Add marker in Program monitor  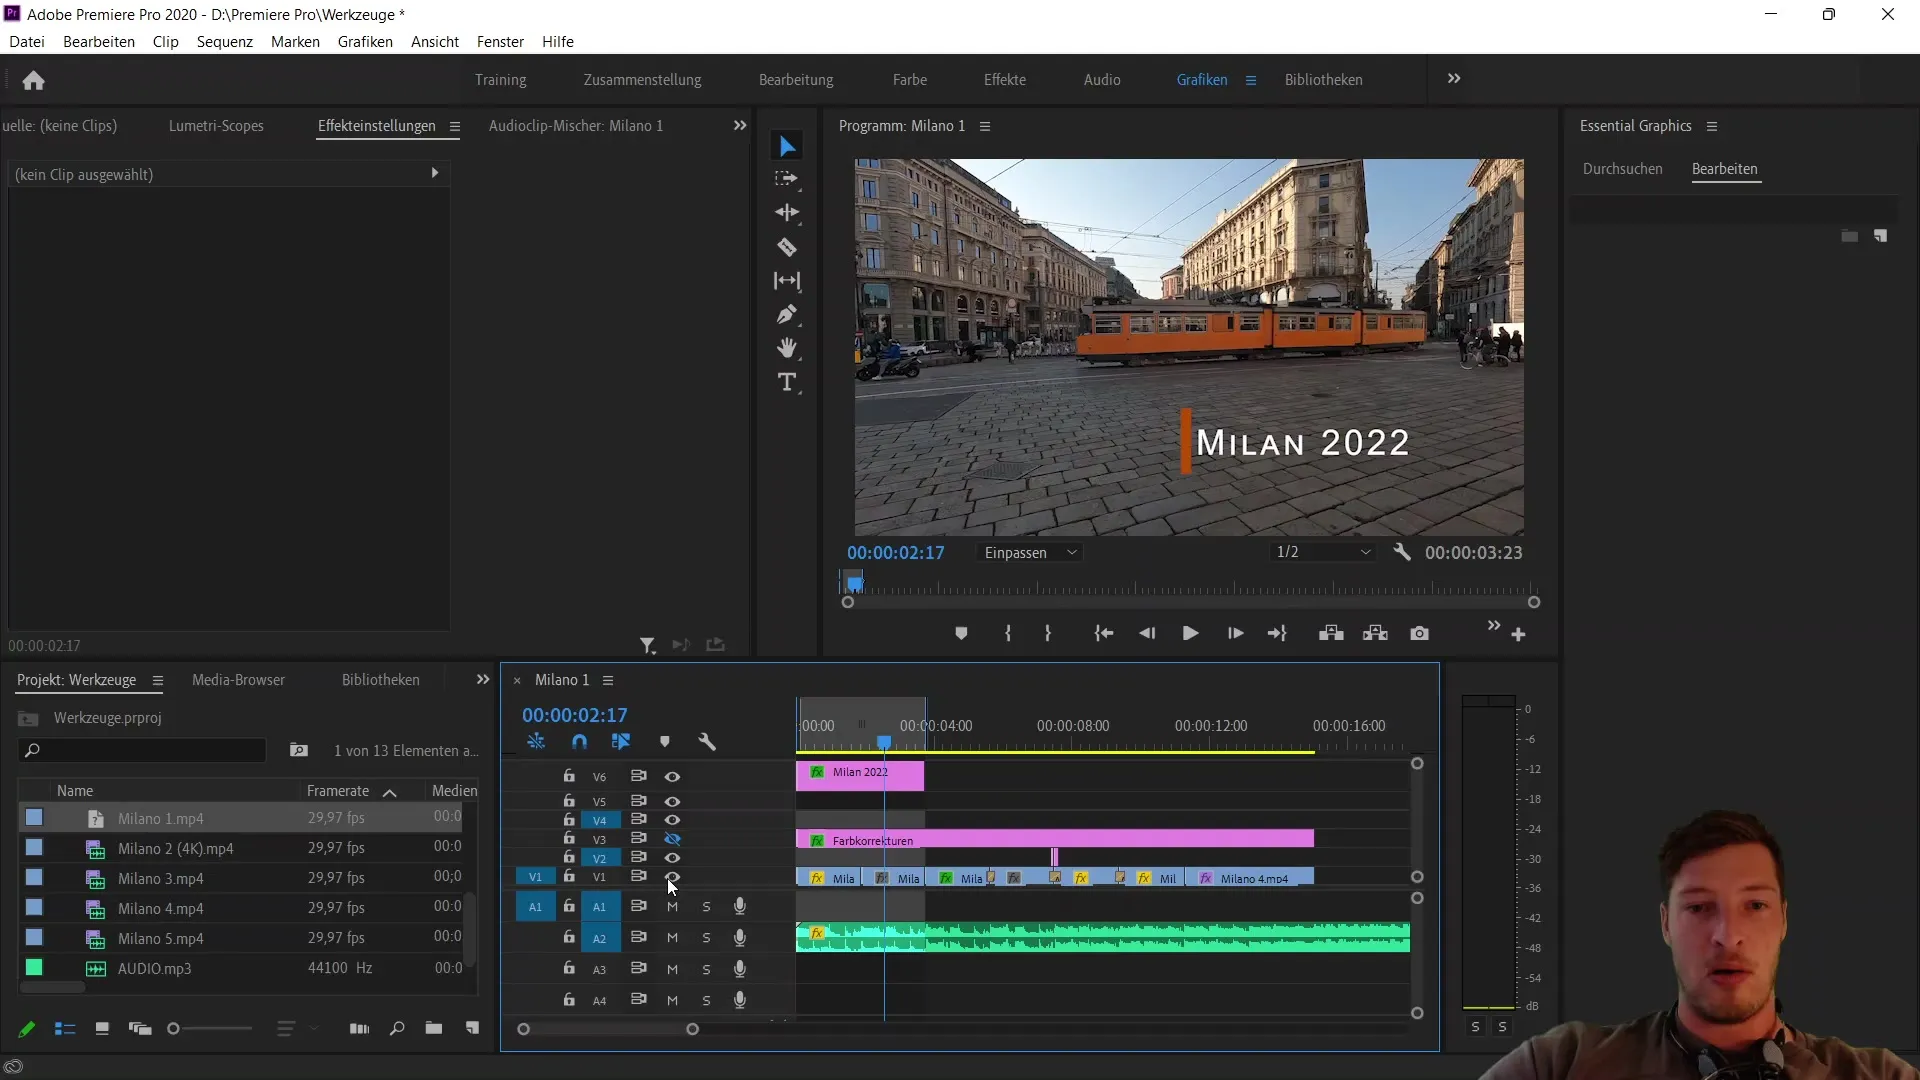coord(961,634)
